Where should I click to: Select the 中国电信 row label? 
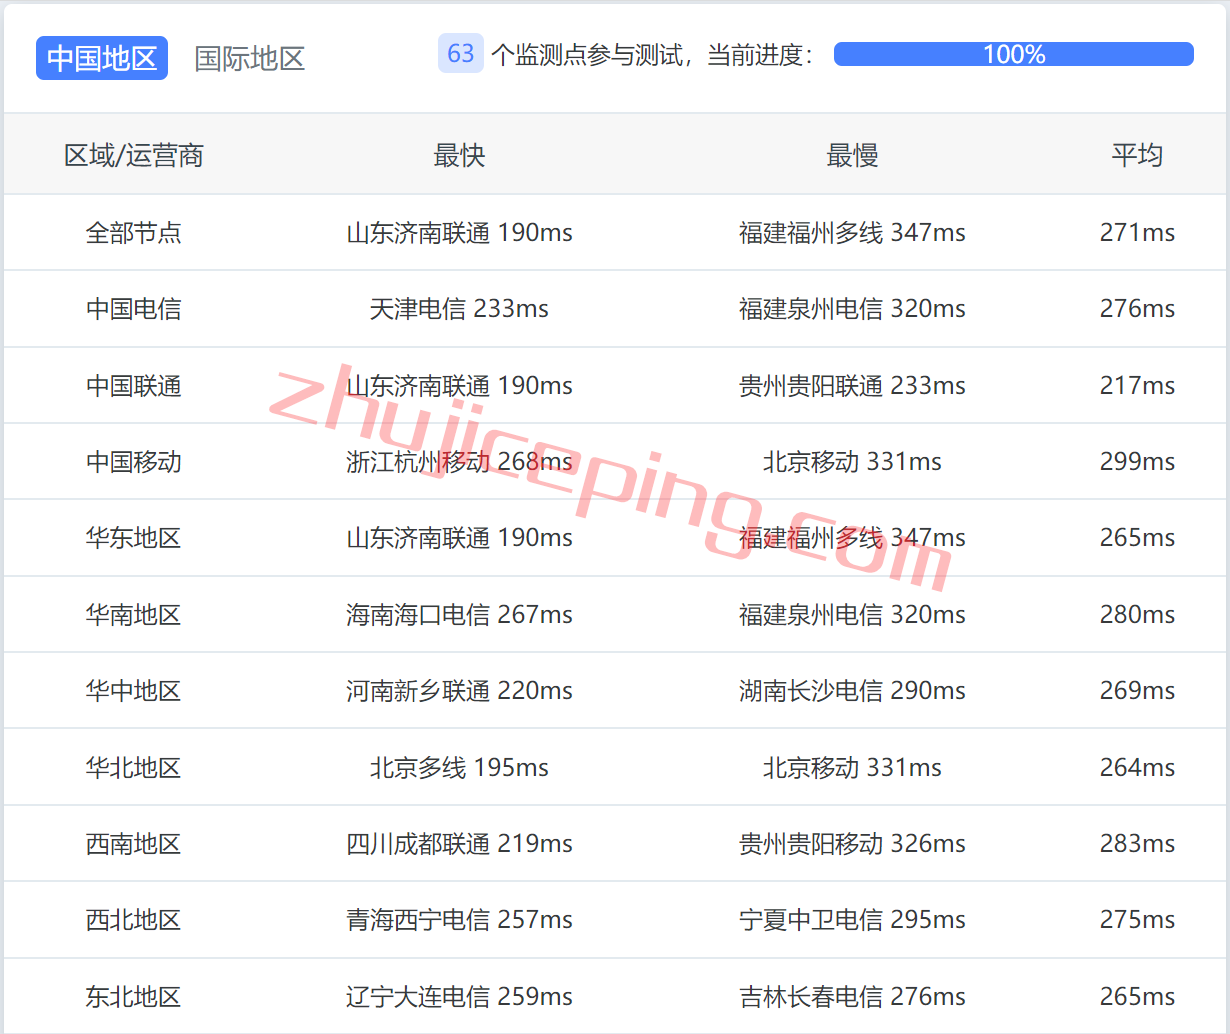(x=134, y=309)
